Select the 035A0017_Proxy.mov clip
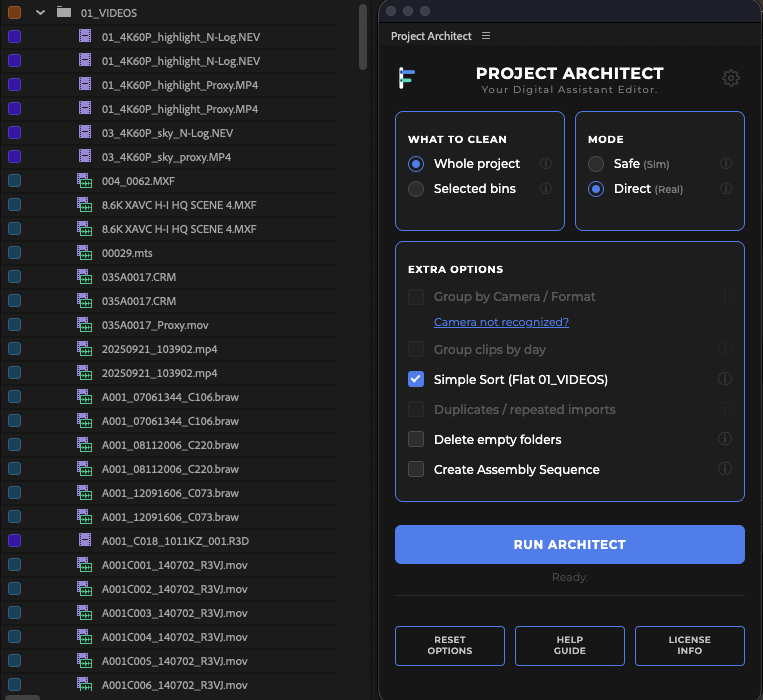 pyautogui.click(x=155, y=325)
